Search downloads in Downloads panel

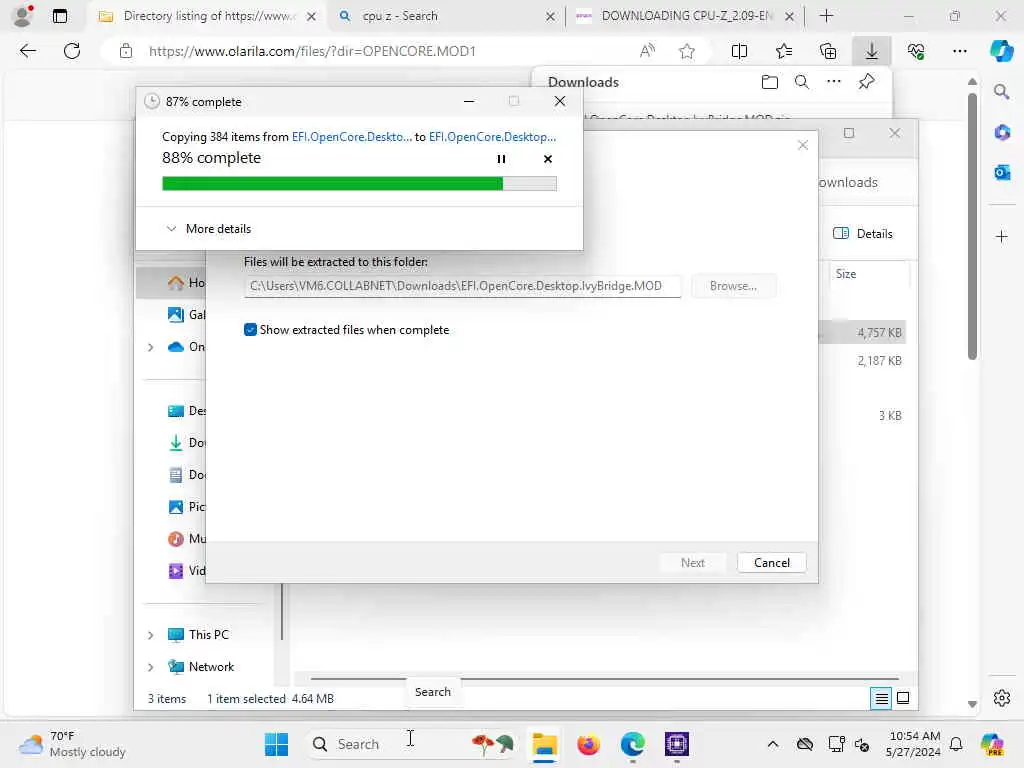point(802,82)
